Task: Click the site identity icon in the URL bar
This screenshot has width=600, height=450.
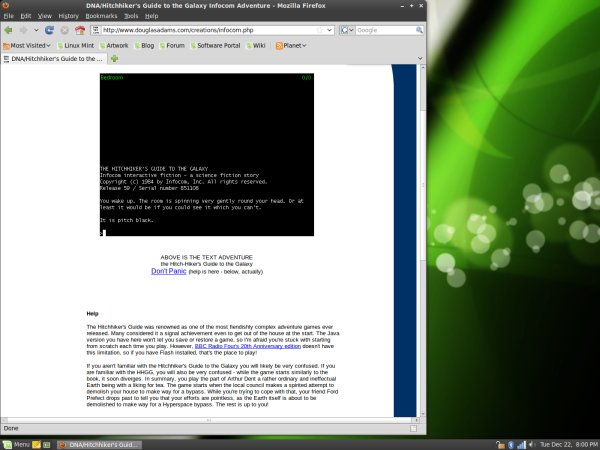Action: [96, 30]
